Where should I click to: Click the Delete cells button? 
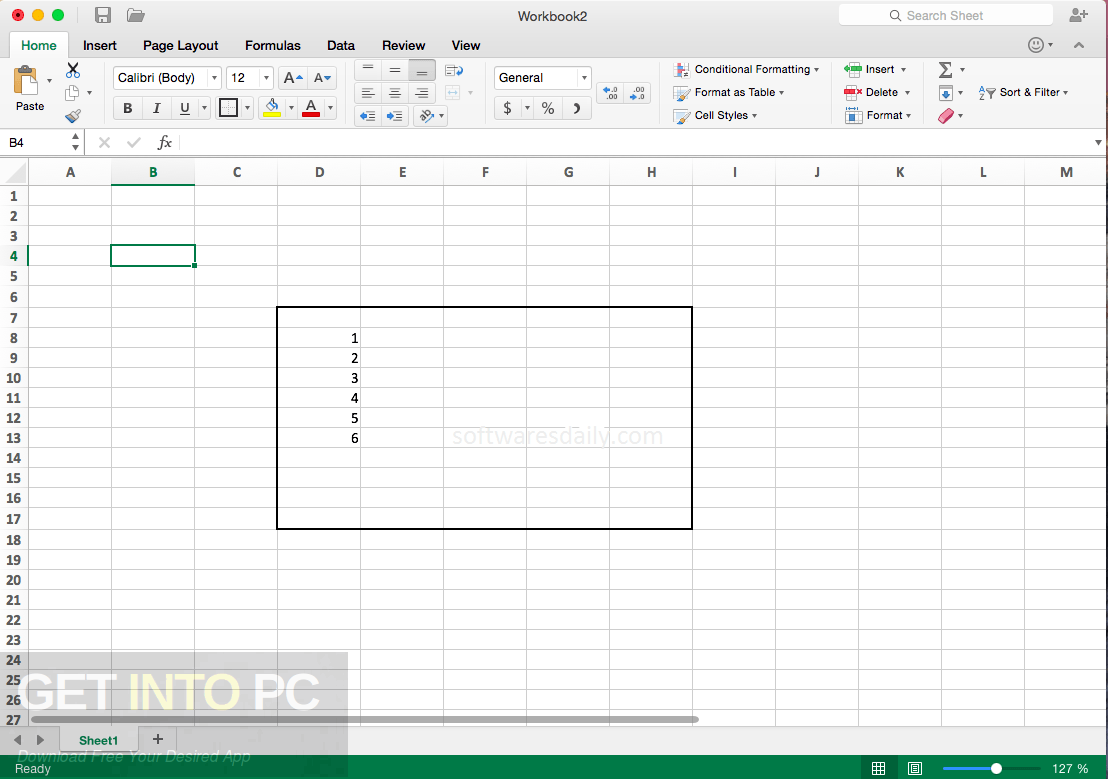[x=877, y=93]
